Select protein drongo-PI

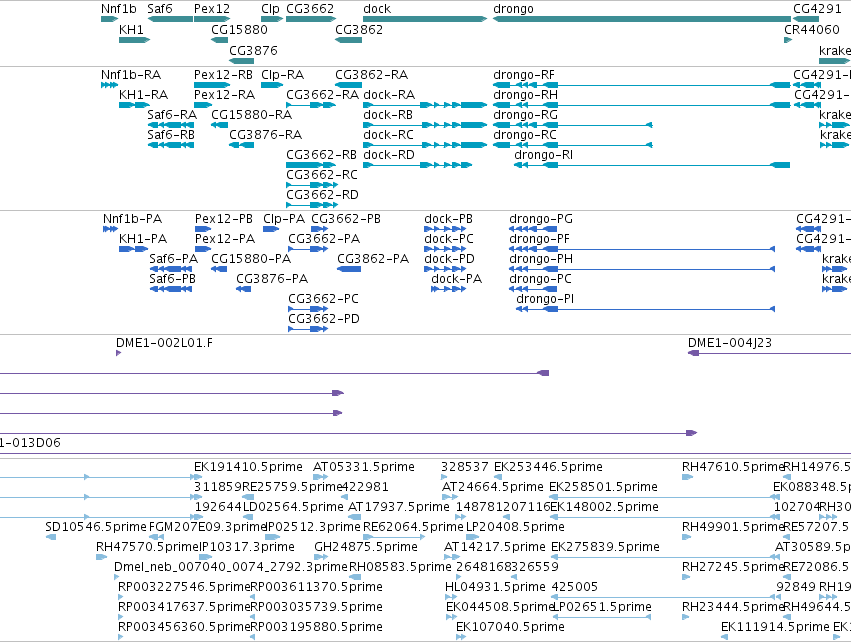coord(545,299)
